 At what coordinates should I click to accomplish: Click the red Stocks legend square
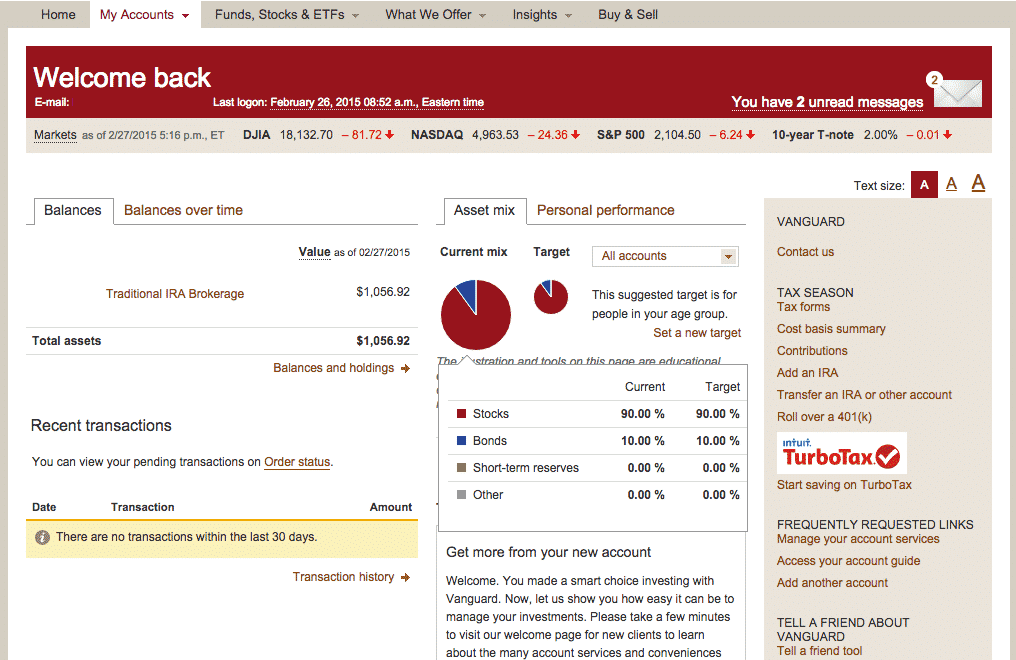point(461,413)
